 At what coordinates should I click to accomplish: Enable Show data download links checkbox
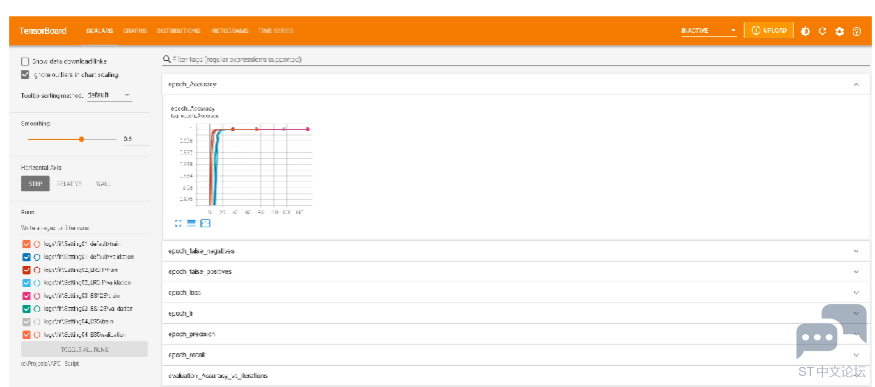click(25, 61)
